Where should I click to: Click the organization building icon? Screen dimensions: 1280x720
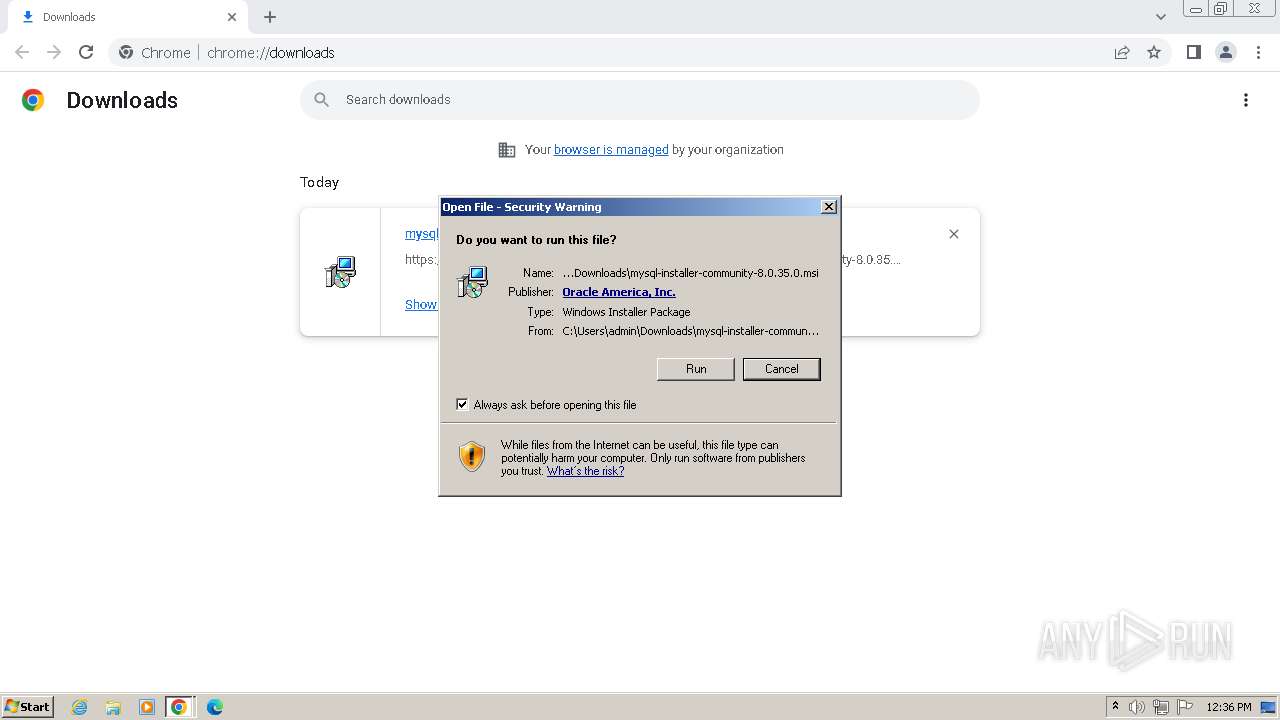pyautogui.click(x=507, y=150)
